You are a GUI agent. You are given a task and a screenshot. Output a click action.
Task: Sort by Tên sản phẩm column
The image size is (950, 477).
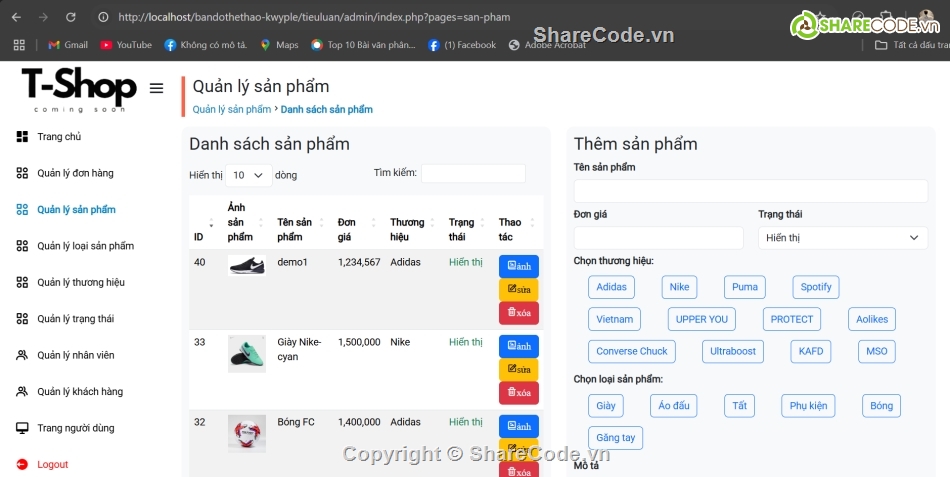(302, 222)
